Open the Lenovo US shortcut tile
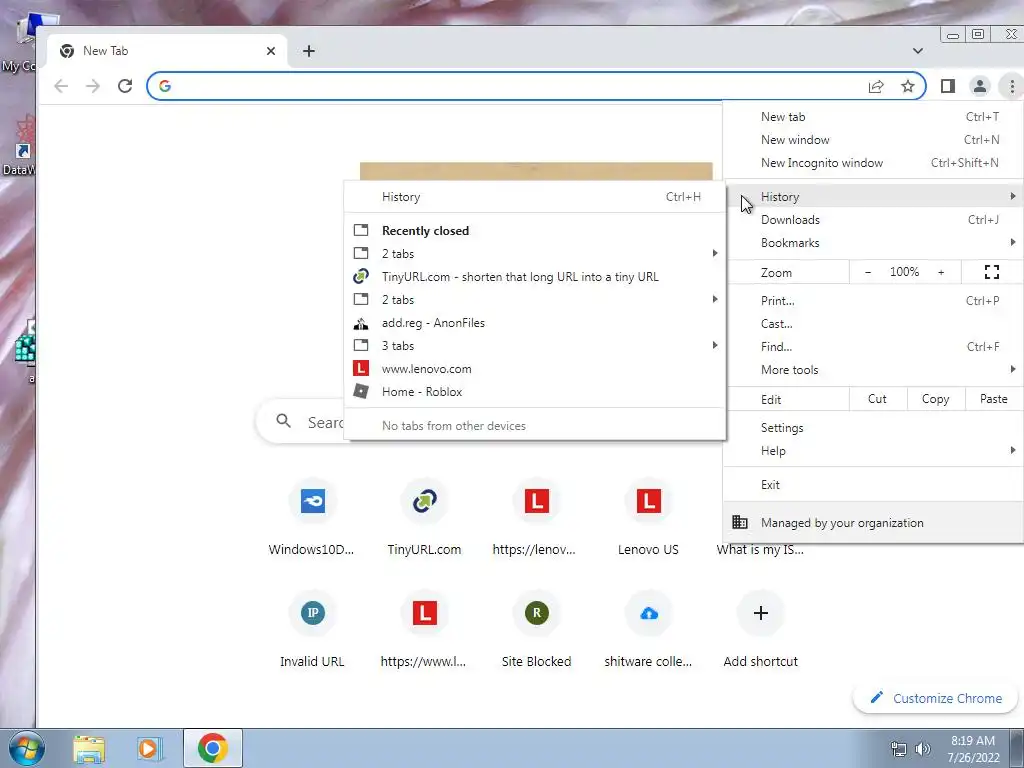 click(x=648, y=517)
